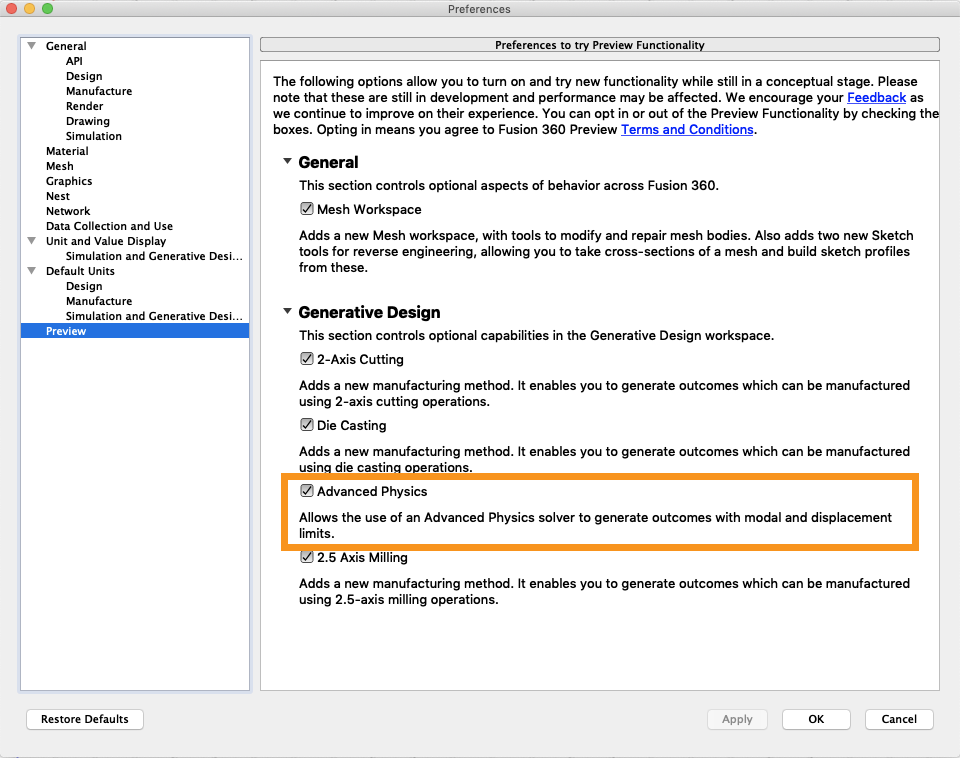Toggle the Mesh Workspace checkbox

tap(307, 209)
